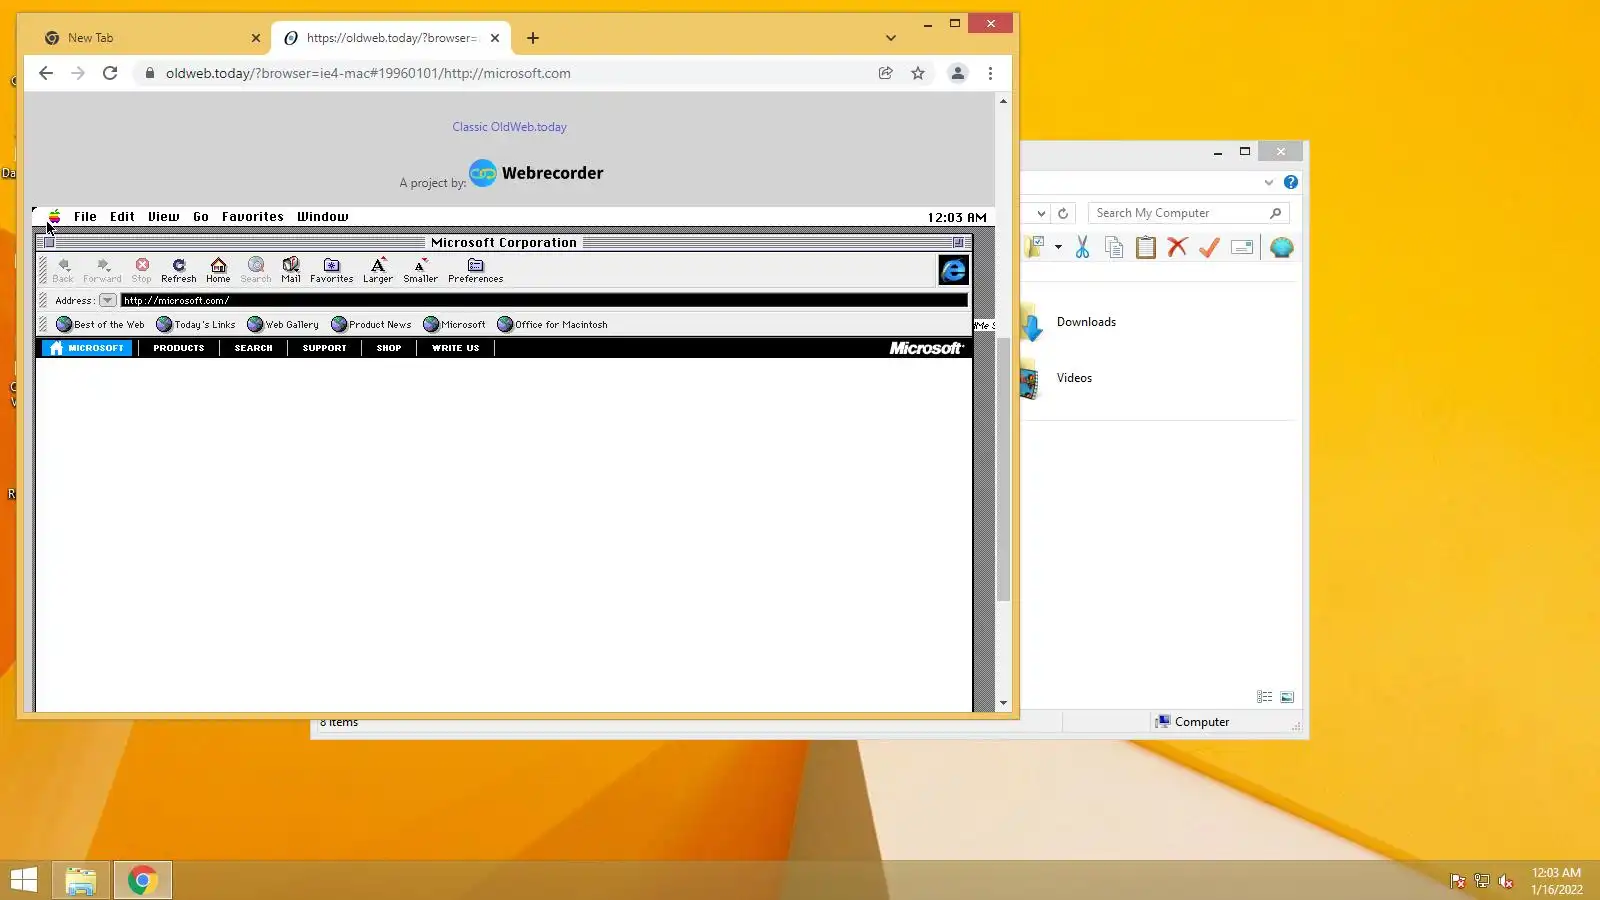Viewport: 1600px width, 900px height.
Task: Open the Favorites folder icon in the toolbar
Action: click(x=332, y=270)
